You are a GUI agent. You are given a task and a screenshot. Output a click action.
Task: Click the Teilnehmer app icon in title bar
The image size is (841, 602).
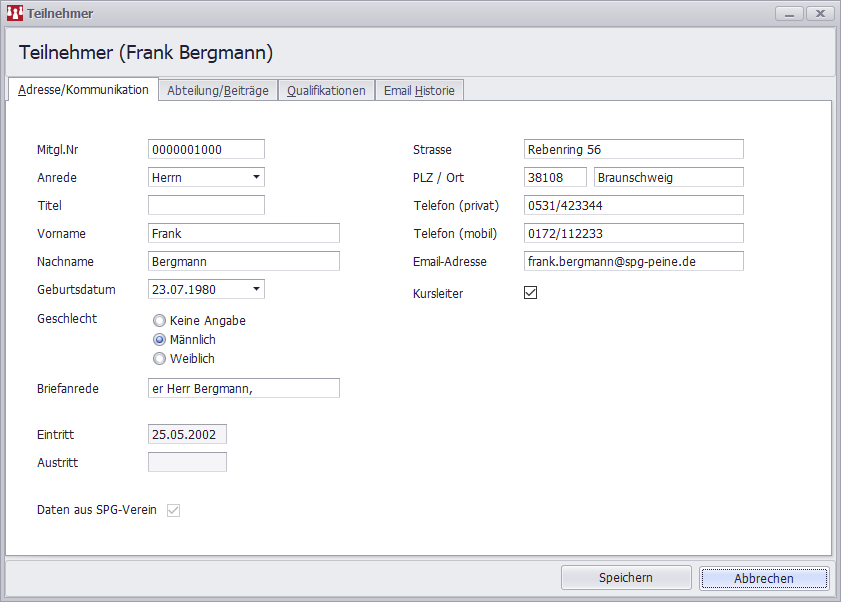coord(14,13)
